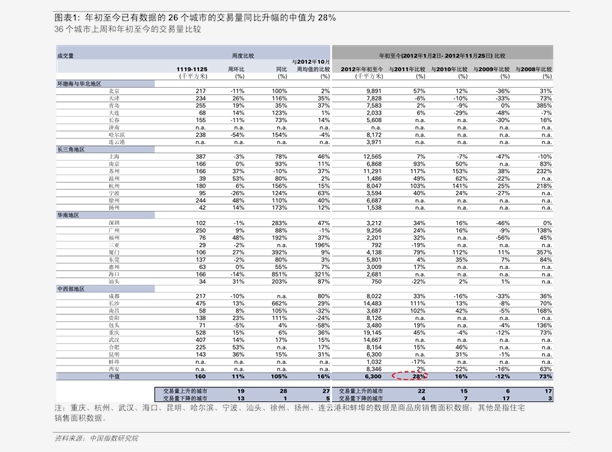Click the median '105%' cell
The image size is (612, 452).
[x=279, y=377]
